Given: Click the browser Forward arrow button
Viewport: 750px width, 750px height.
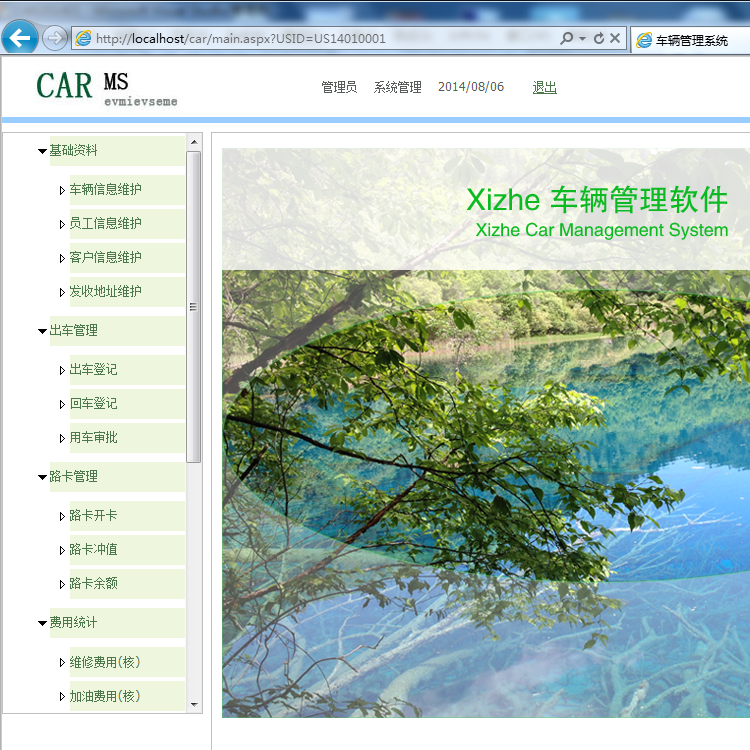Looking at the screenshot, I should 55,38.
